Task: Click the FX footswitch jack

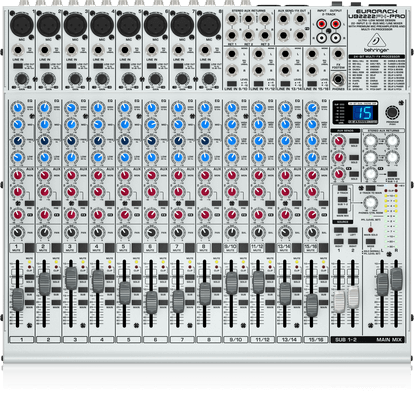Action: click(338, 53)
